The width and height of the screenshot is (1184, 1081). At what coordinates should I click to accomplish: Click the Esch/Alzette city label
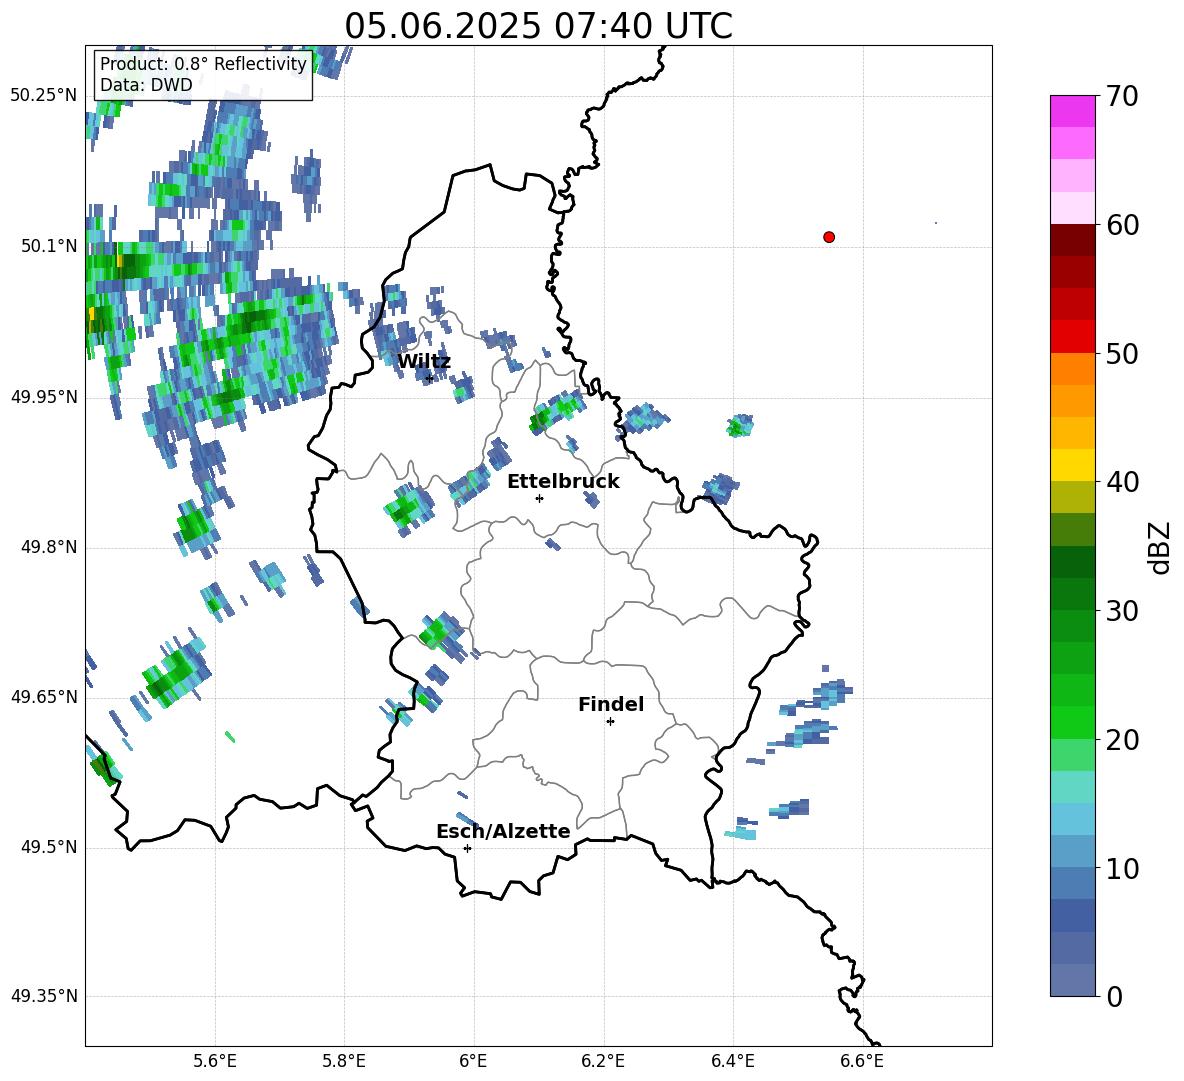click(x=503, y=831)
